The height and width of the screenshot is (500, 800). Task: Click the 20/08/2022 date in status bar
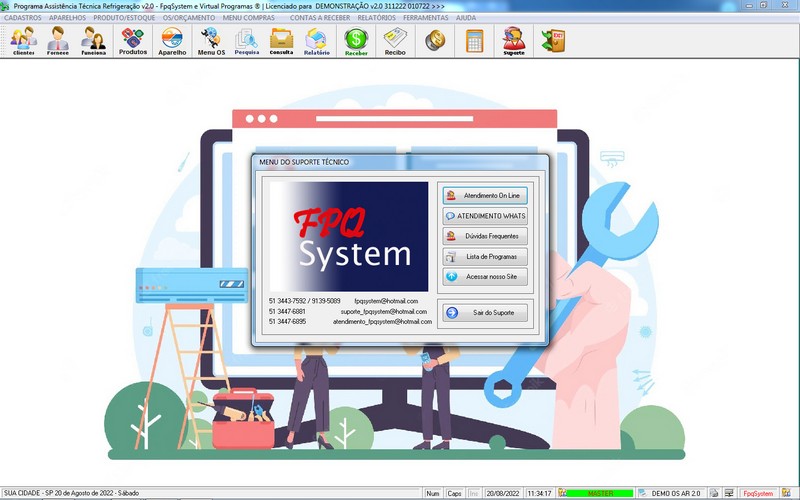[503, 493]
